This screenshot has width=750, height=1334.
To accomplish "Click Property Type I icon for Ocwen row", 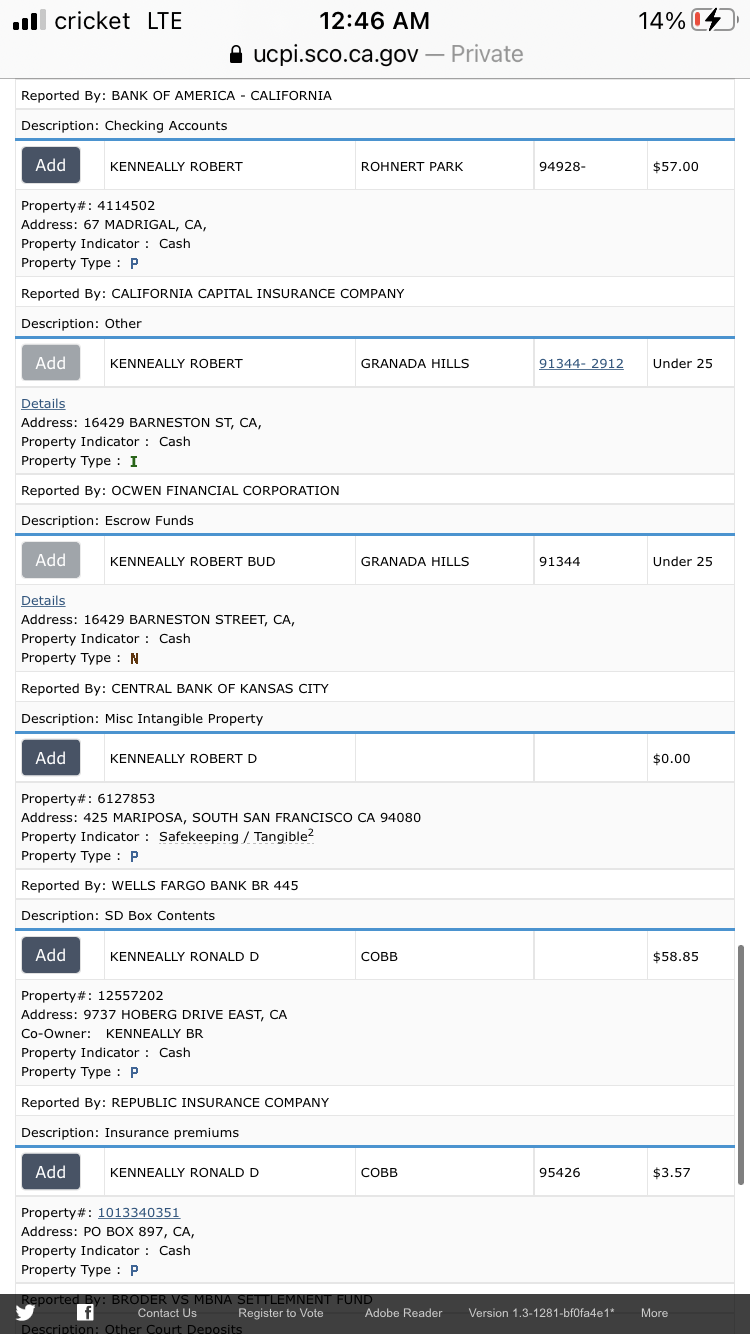I will coord(134,461).
